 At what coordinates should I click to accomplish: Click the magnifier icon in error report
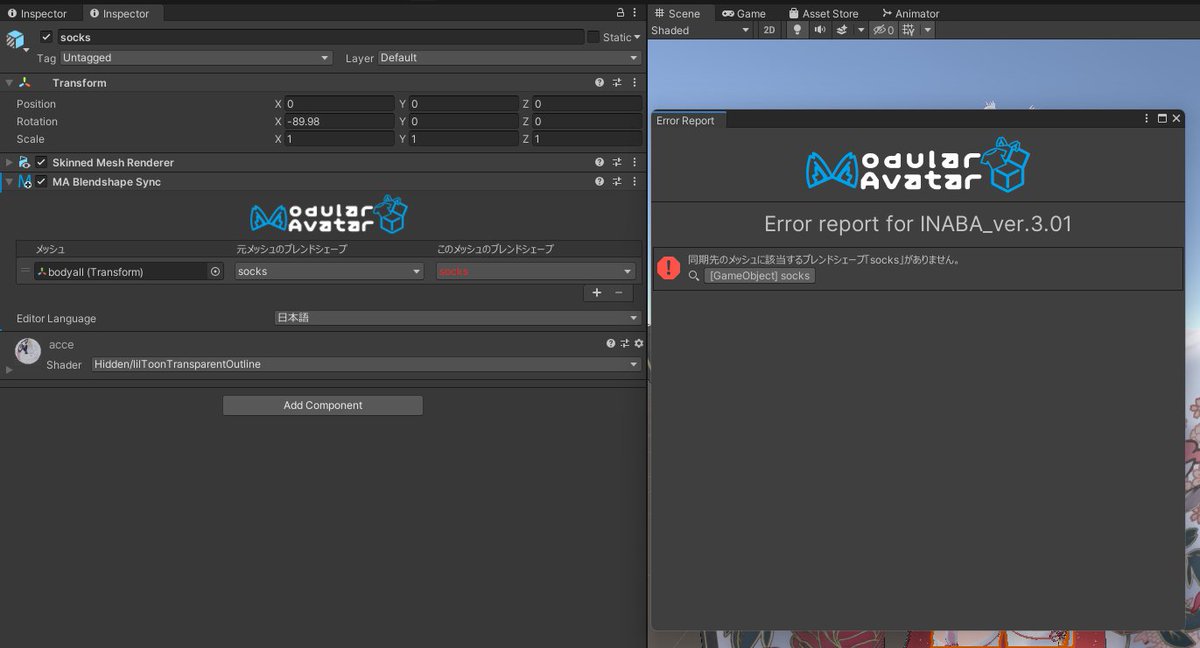tap(694, 275)
